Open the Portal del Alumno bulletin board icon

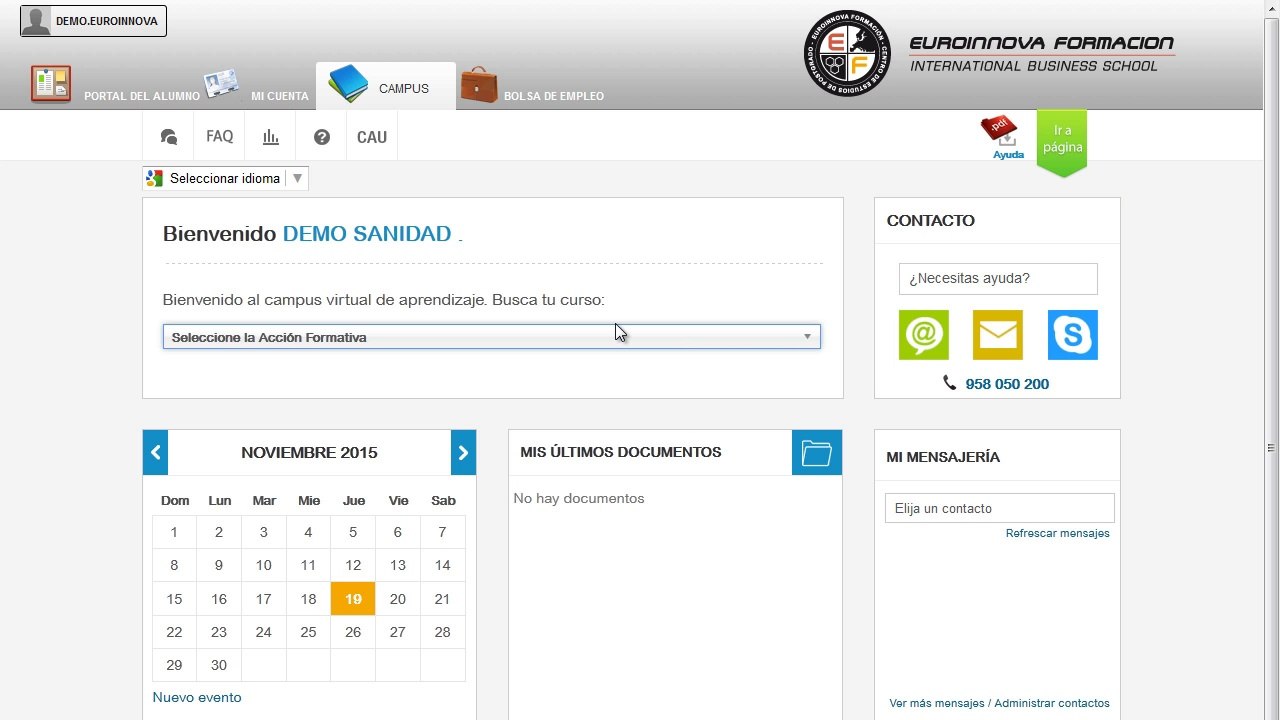[x=51, y=84]
